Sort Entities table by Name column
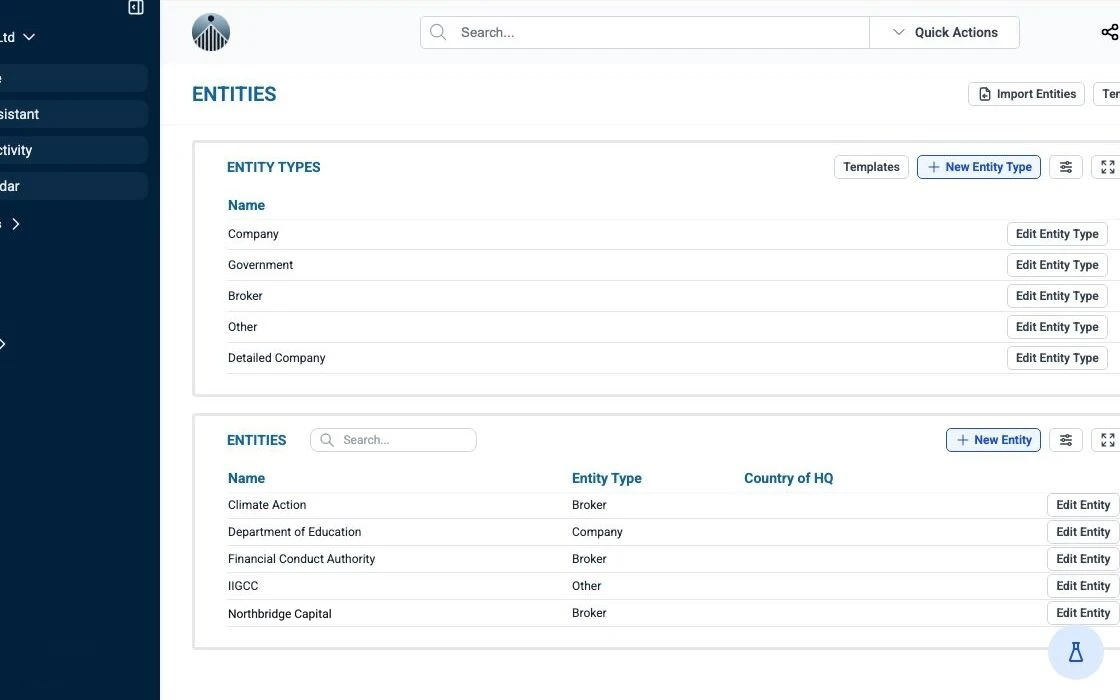Viewport: 1120px width, 700px height. pos(246,479)
